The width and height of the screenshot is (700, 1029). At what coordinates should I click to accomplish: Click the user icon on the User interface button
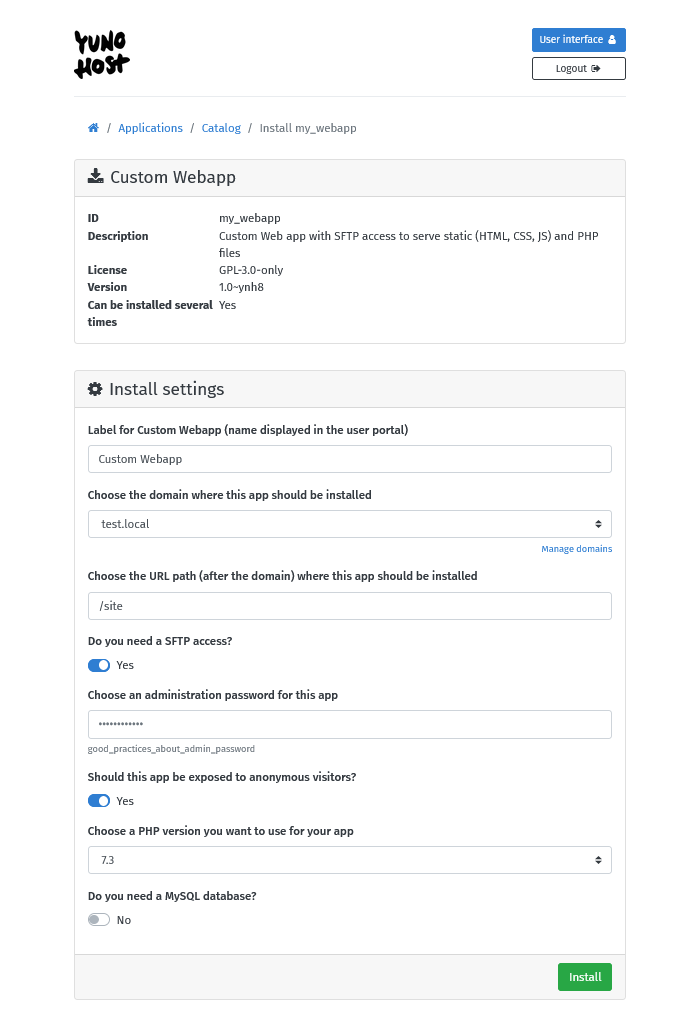(x=613, y=40)
